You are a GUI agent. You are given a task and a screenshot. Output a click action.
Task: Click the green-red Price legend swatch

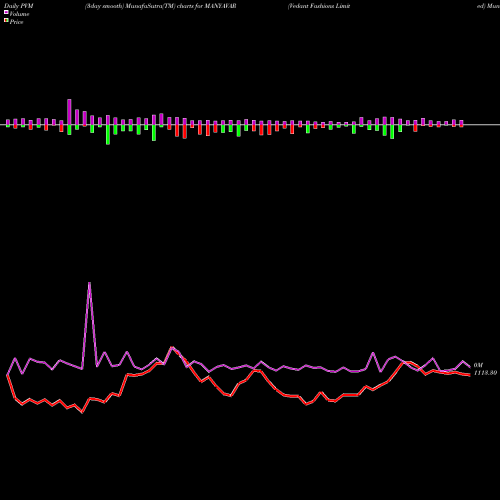[x=6, y=21]
